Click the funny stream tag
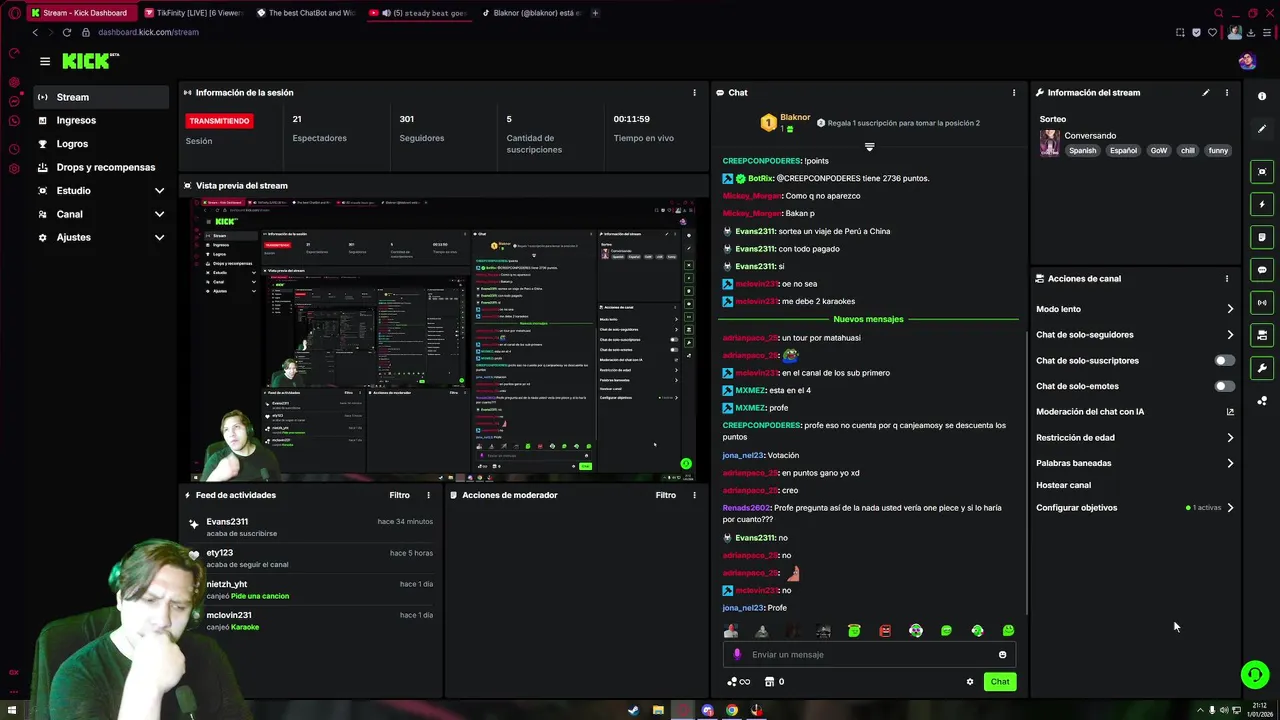1280x720 pixels. click(1217, 150)
